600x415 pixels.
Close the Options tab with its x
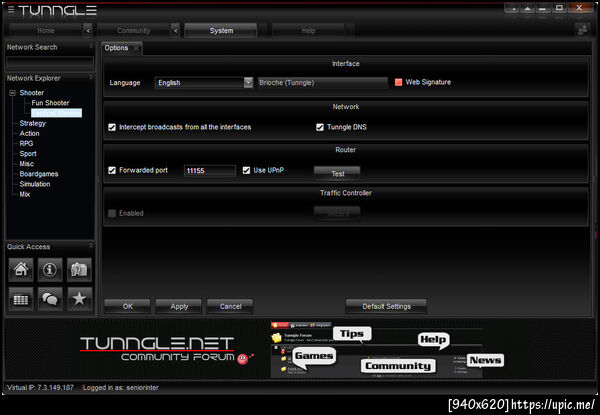(x=136, y=48)
